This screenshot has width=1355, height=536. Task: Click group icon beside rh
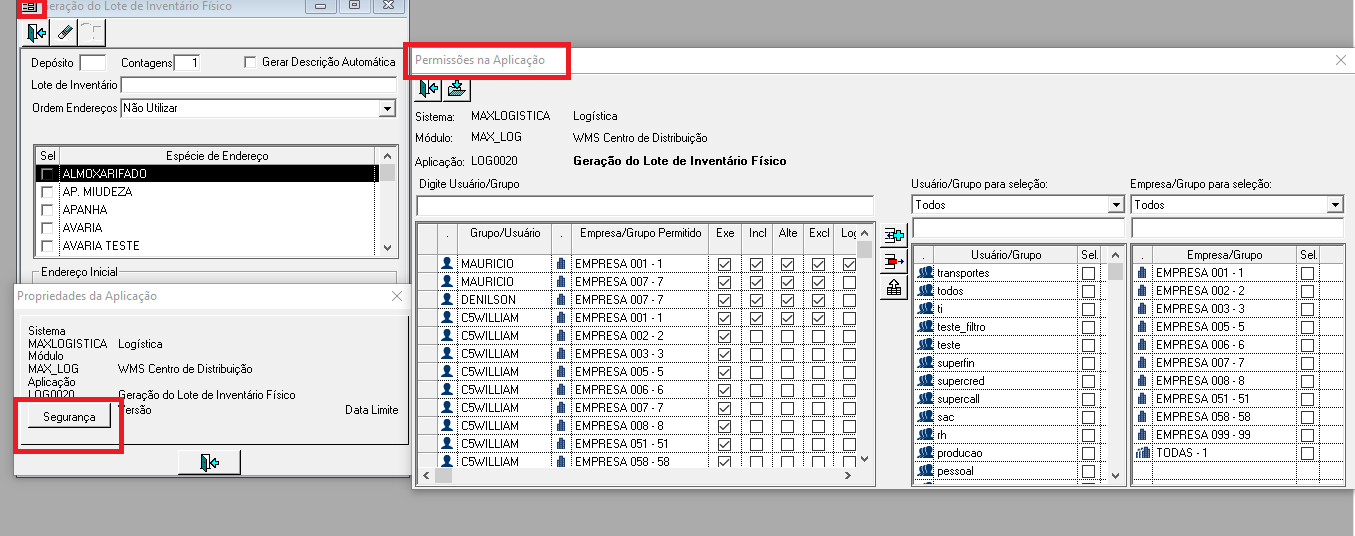pos(925,435)
